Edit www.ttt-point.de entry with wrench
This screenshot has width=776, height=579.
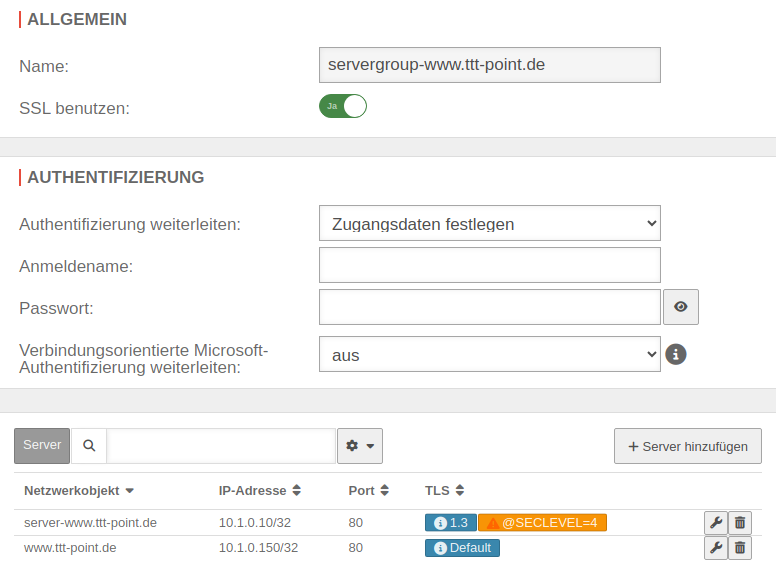pos(715,547)
